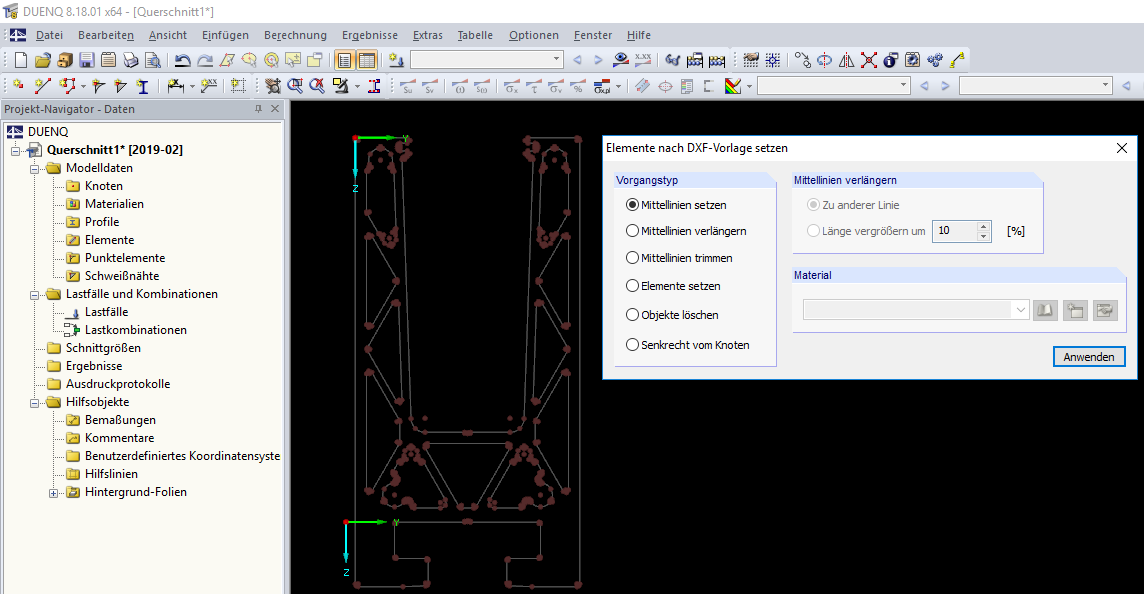
Task: Click the eye show results icon
Action: tap(621, 60)
